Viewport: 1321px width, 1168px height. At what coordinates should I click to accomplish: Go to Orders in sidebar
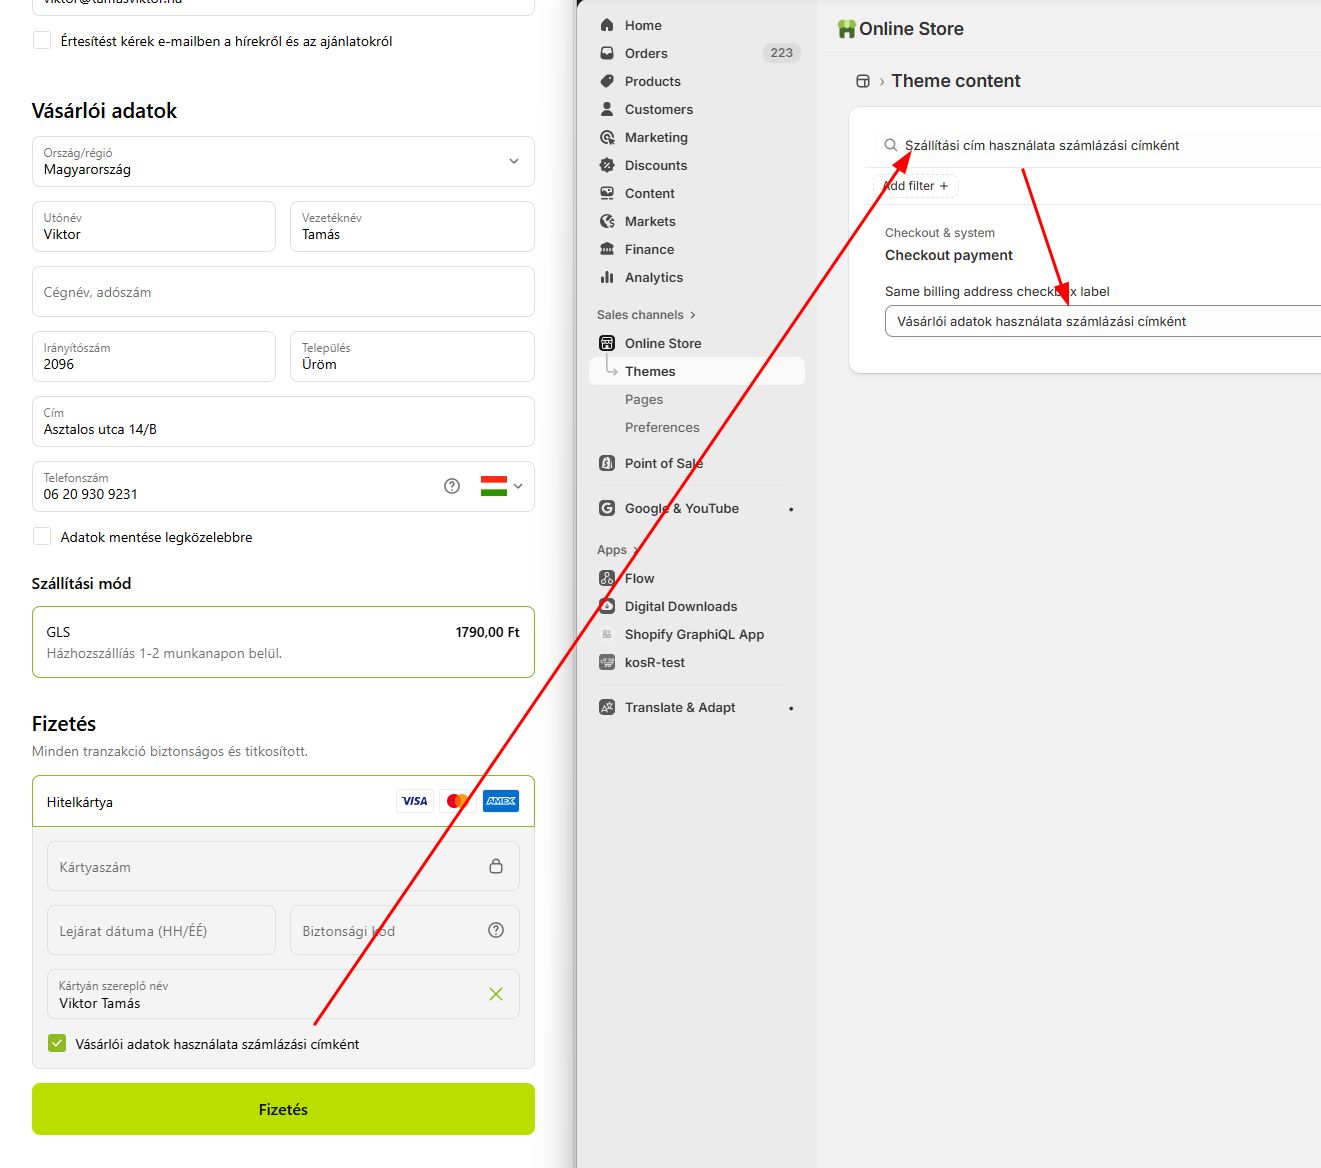[x=646, y=53]
